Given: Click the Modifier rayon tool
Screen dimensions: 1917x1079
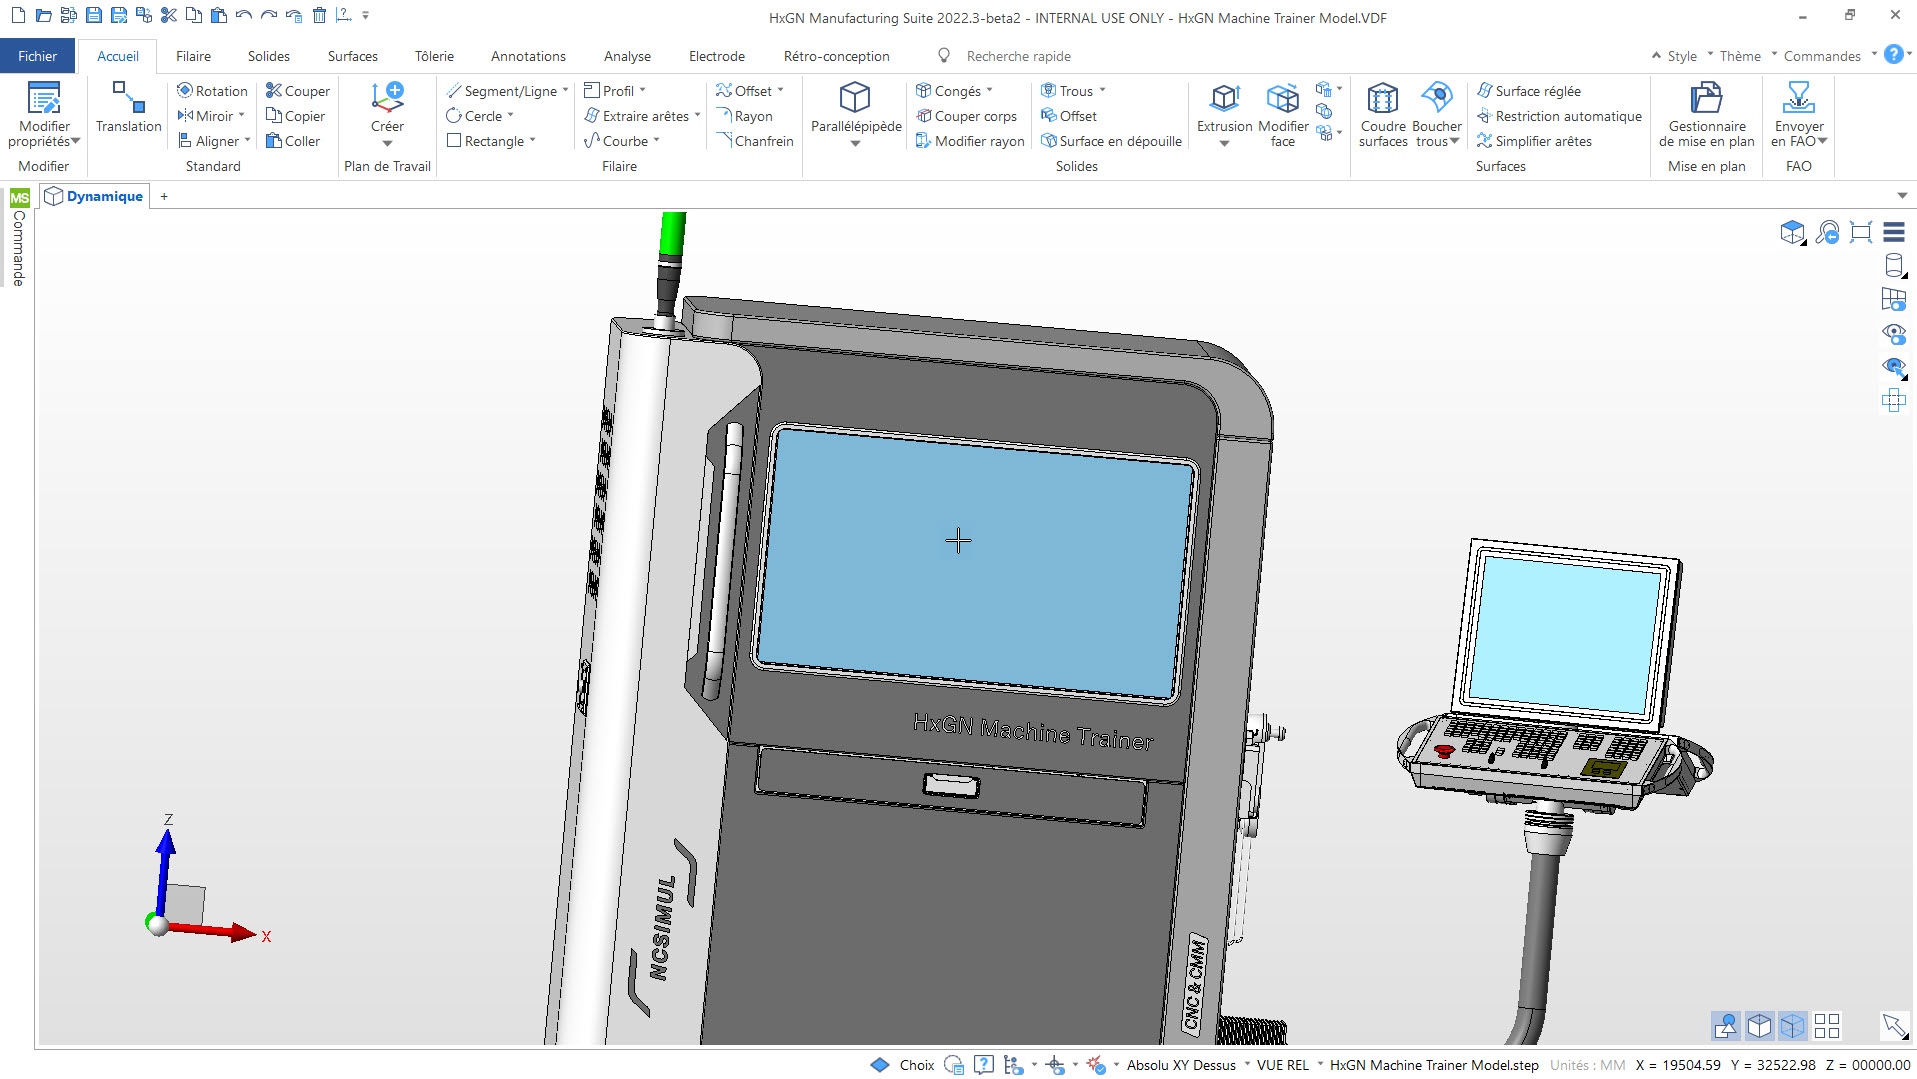Looking at the screenshot, I should [x=970, y=141].
